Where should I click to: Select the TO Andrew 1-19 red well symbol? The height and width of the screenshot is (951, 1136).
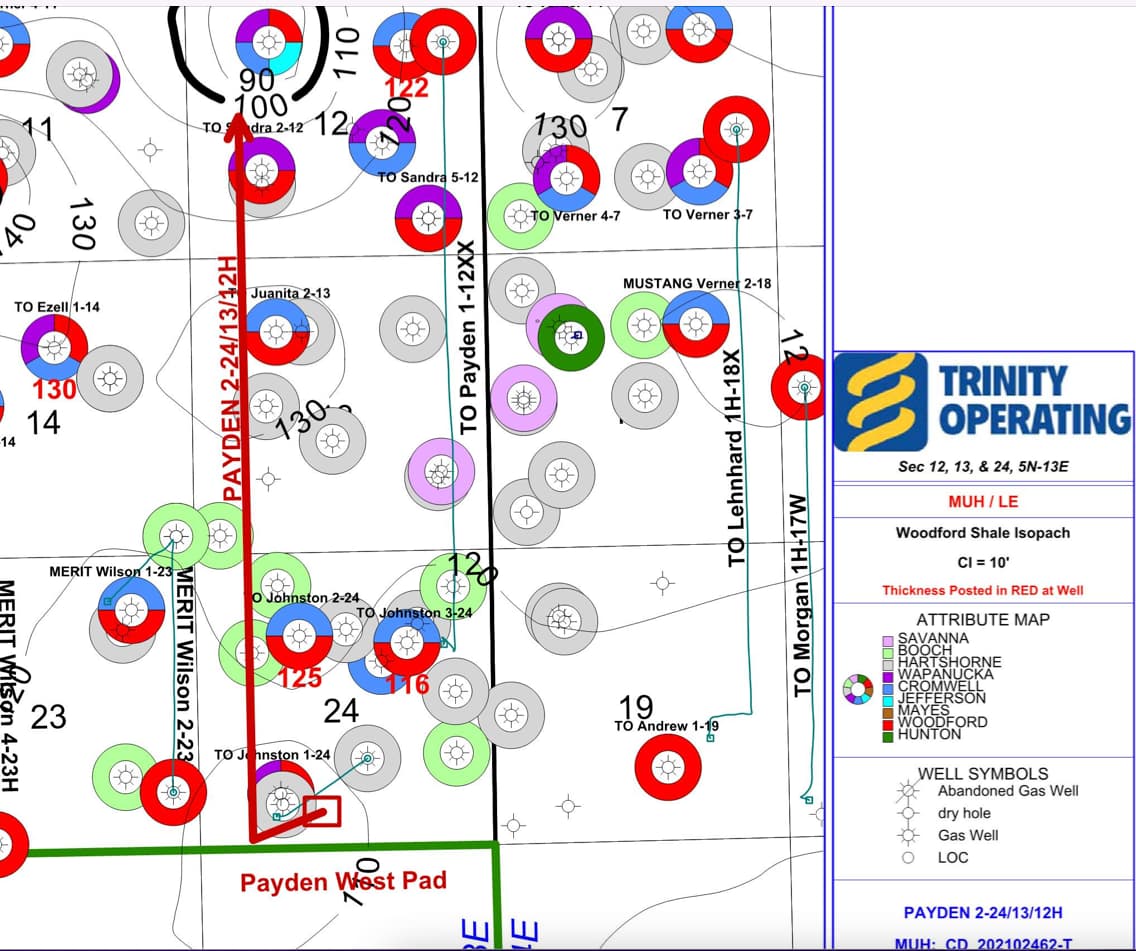pos(667,767)
